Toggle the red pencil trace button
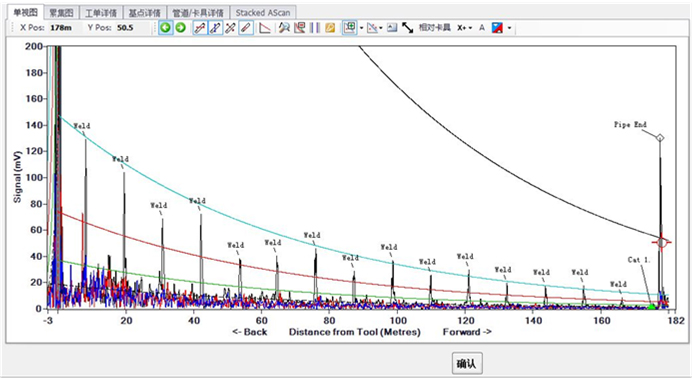This screenshot has height=379, width=692. (246, 28)
